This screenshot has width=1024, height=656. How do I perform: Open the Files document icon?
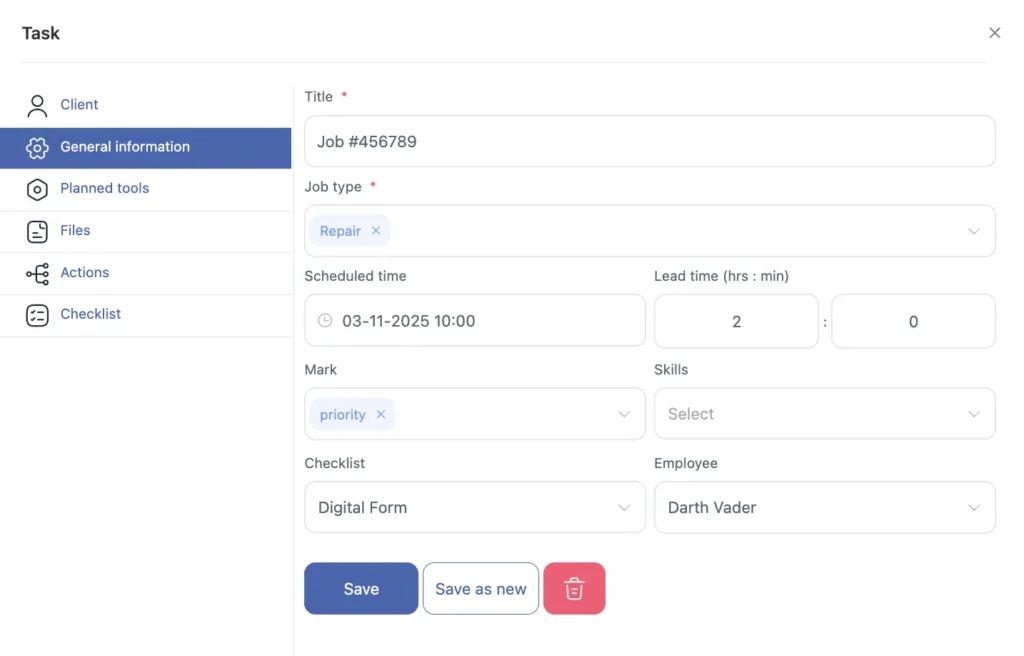point(37,230)
